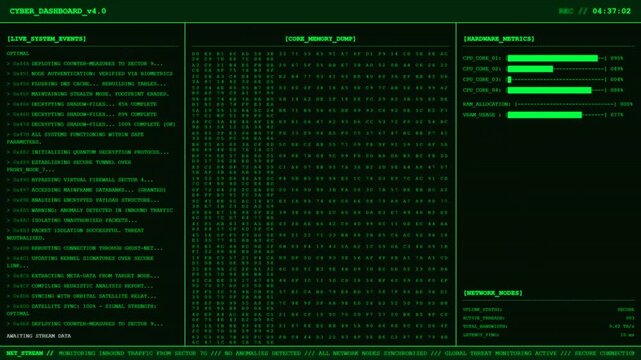This screenshot has width=641, height=360.
Task: Select BYPASSING VIRTUAL FIREWALL SECTOR 4 entry
Action: (x=80, y=180)
